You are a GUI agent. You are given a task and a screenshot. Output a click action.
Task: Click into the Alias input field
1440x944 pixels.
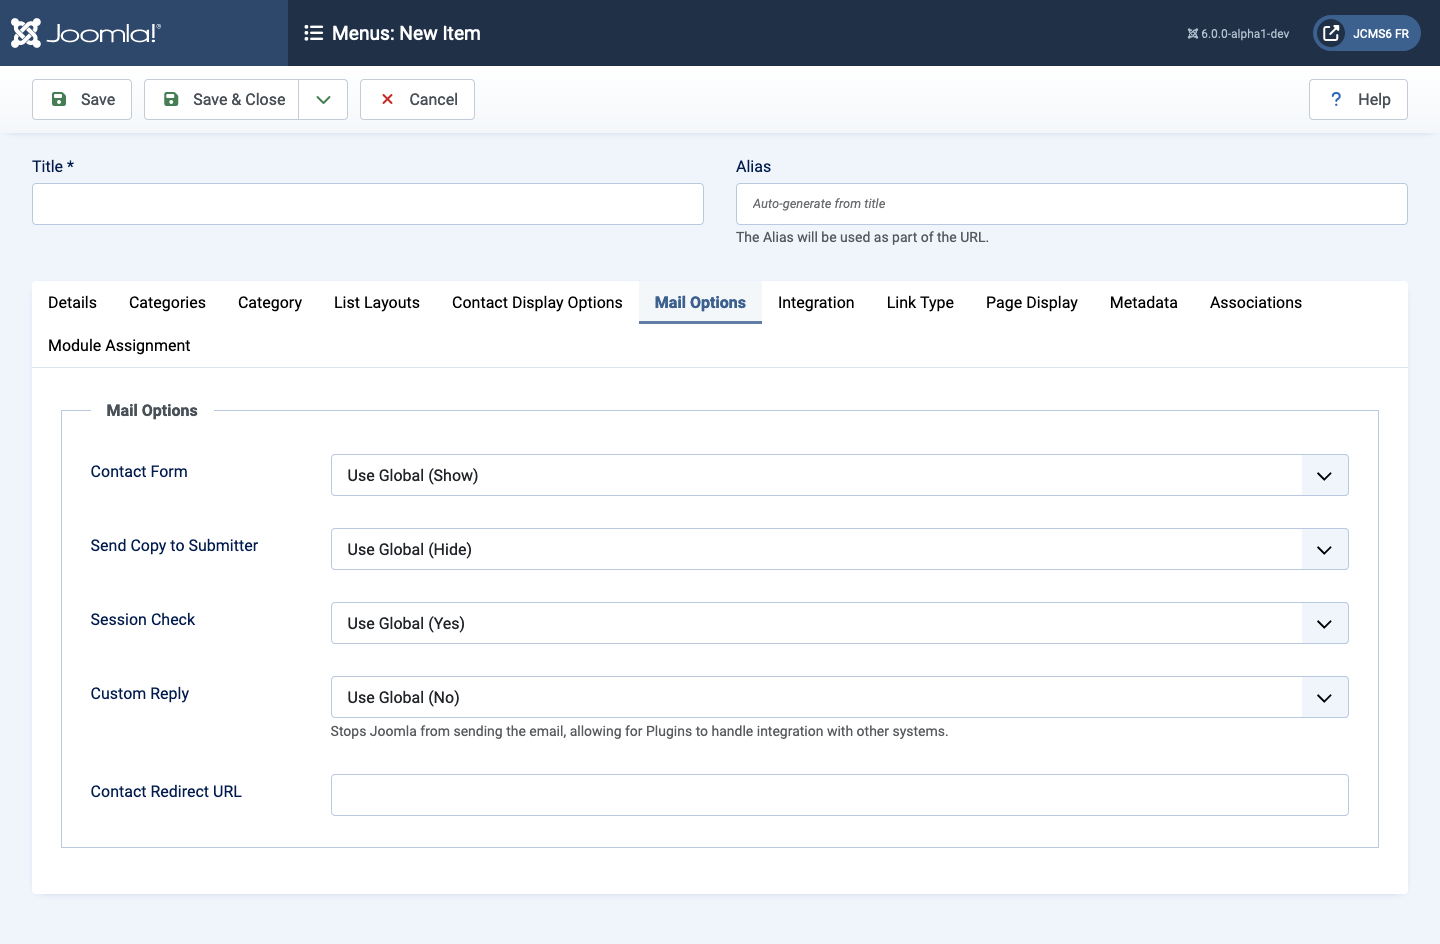point(1072,204)
